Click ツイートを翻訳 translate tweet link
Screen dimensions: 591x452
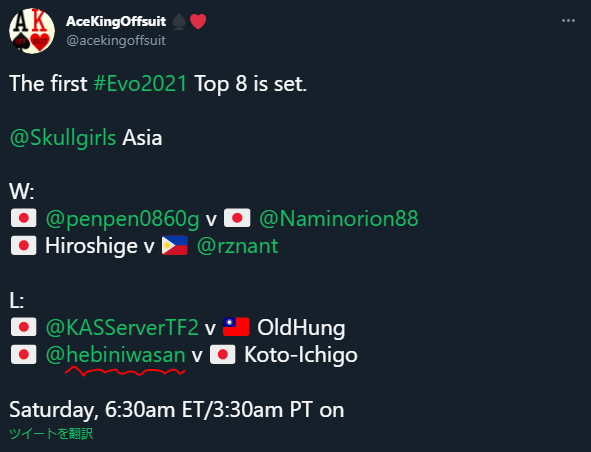click(x=51, y=434)
